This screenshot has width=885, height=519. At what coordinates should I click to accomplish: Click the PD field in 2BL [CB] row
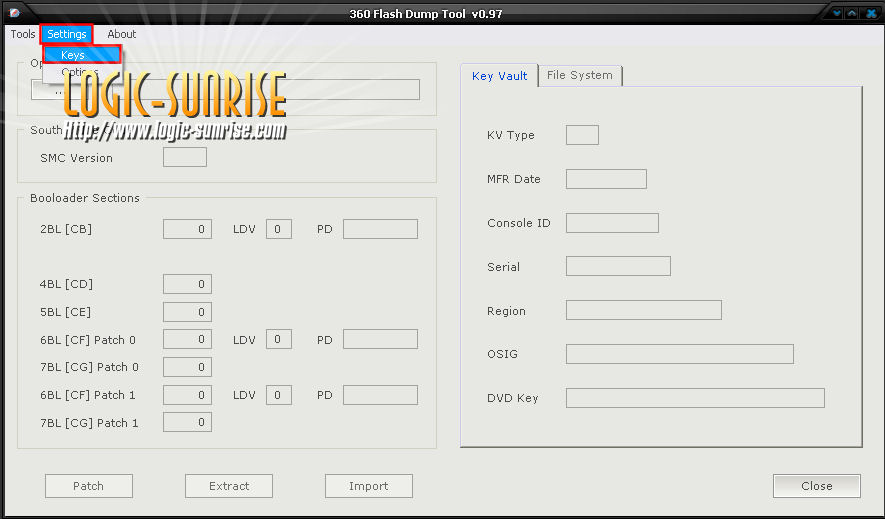point(380,229)
